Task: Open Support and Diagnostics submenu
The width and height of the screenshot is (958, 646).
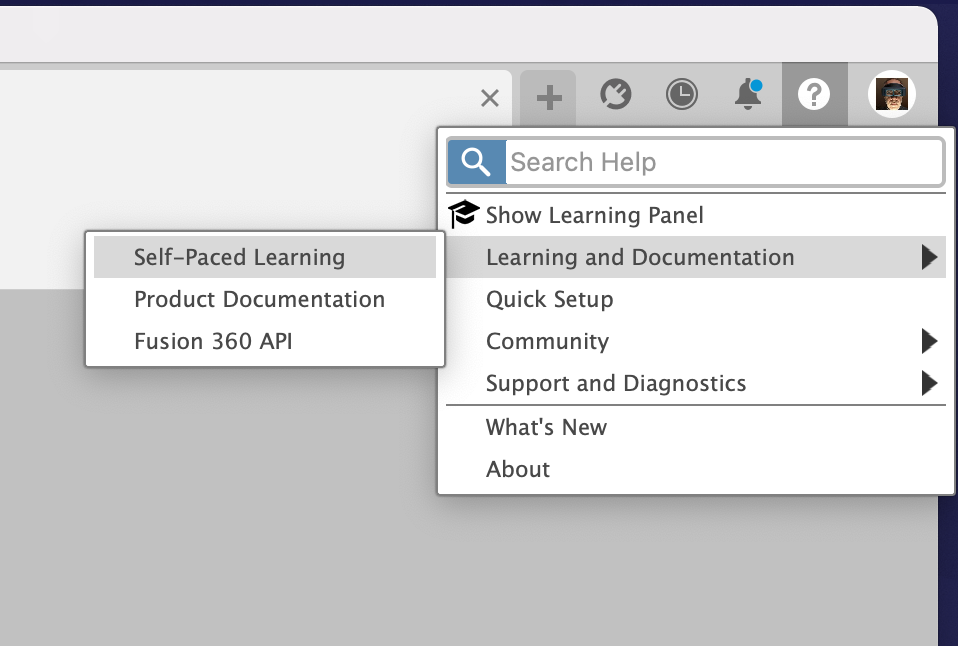Action: point(696,383)
